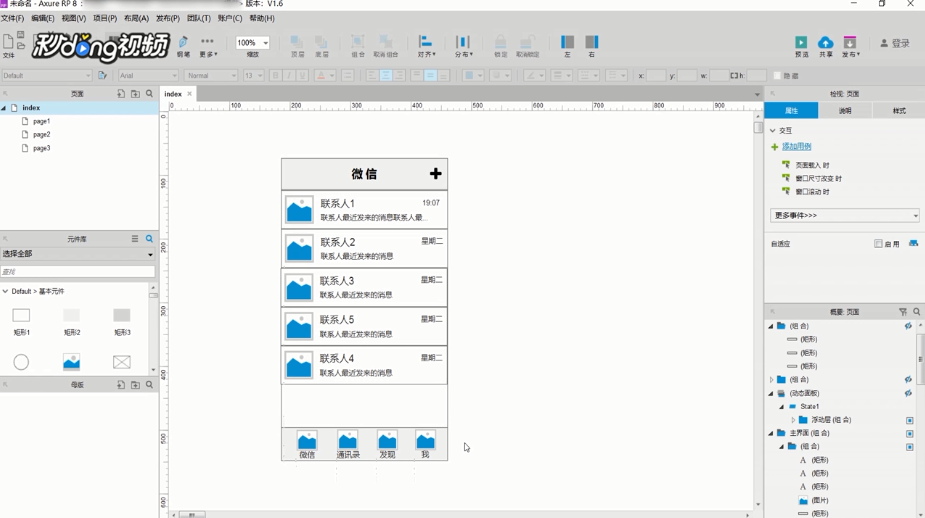The width and height of the screenshot is (925, 518).
Task: Toggle Underline text formatting
Action: coord(303,76)
